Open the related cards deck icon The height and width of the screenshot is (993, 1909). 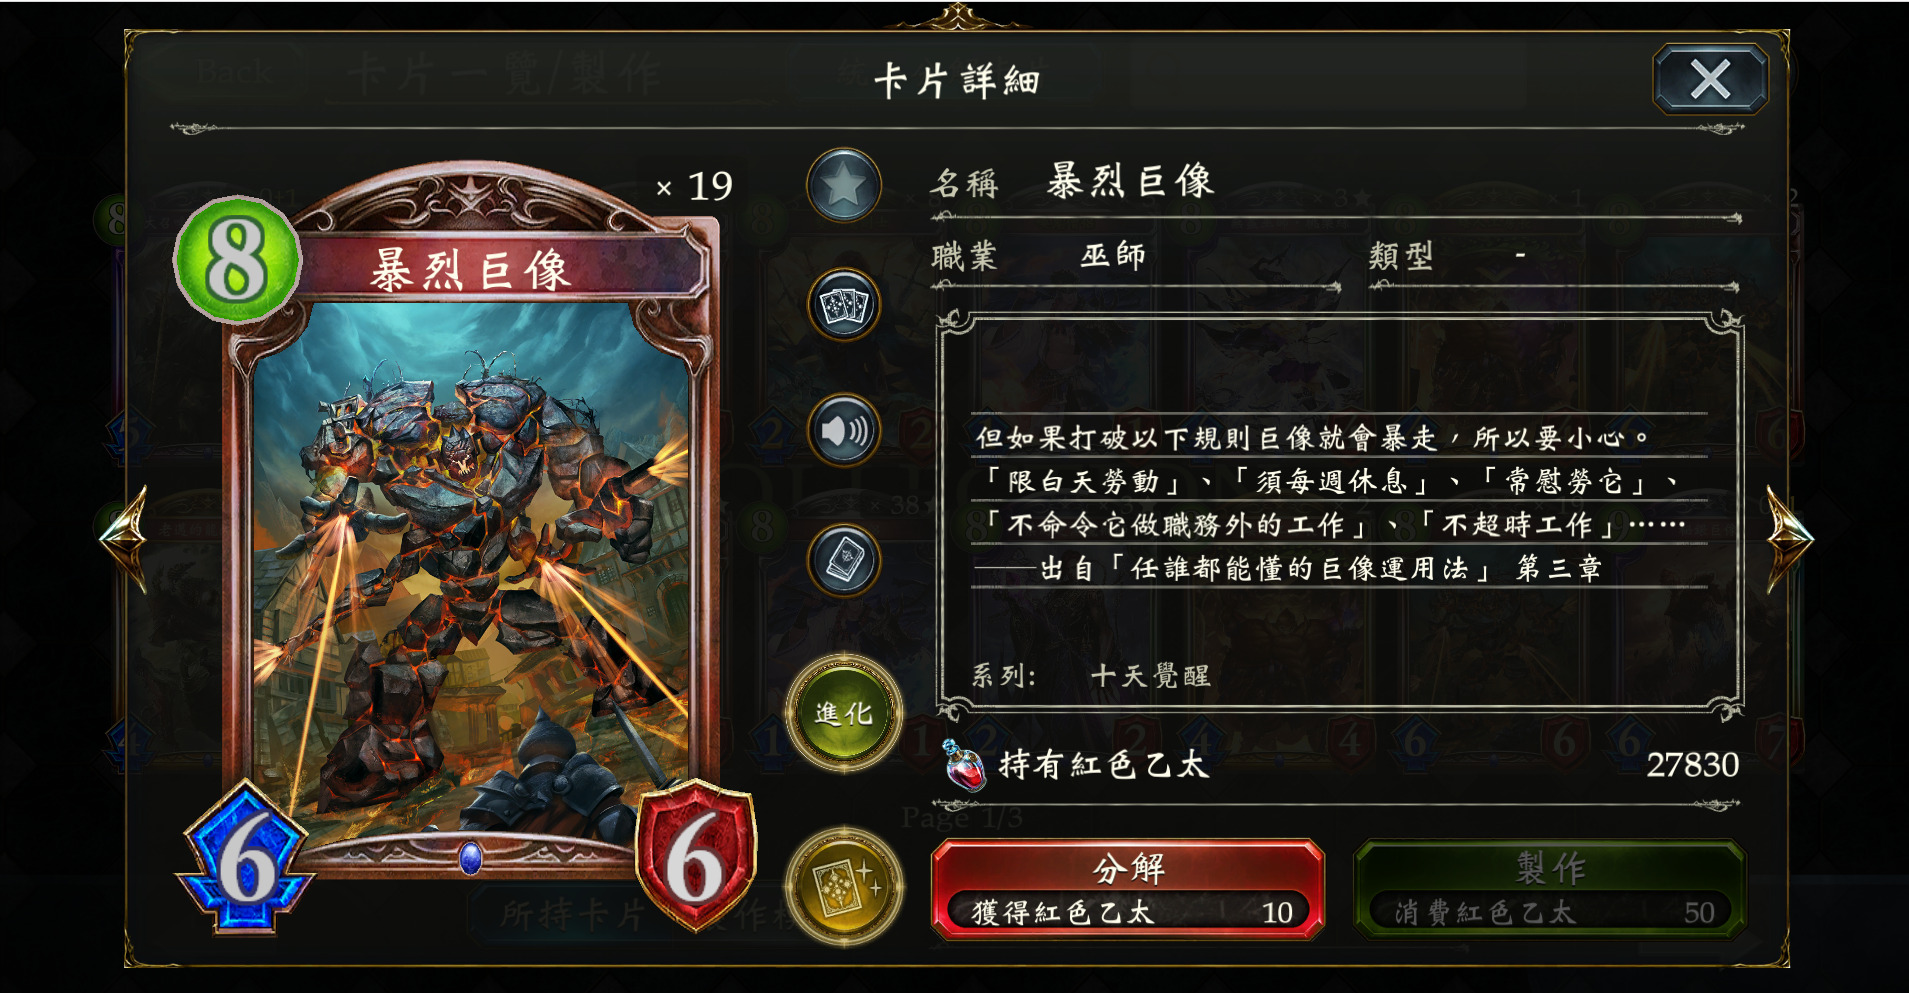click(x=844, y=306)
